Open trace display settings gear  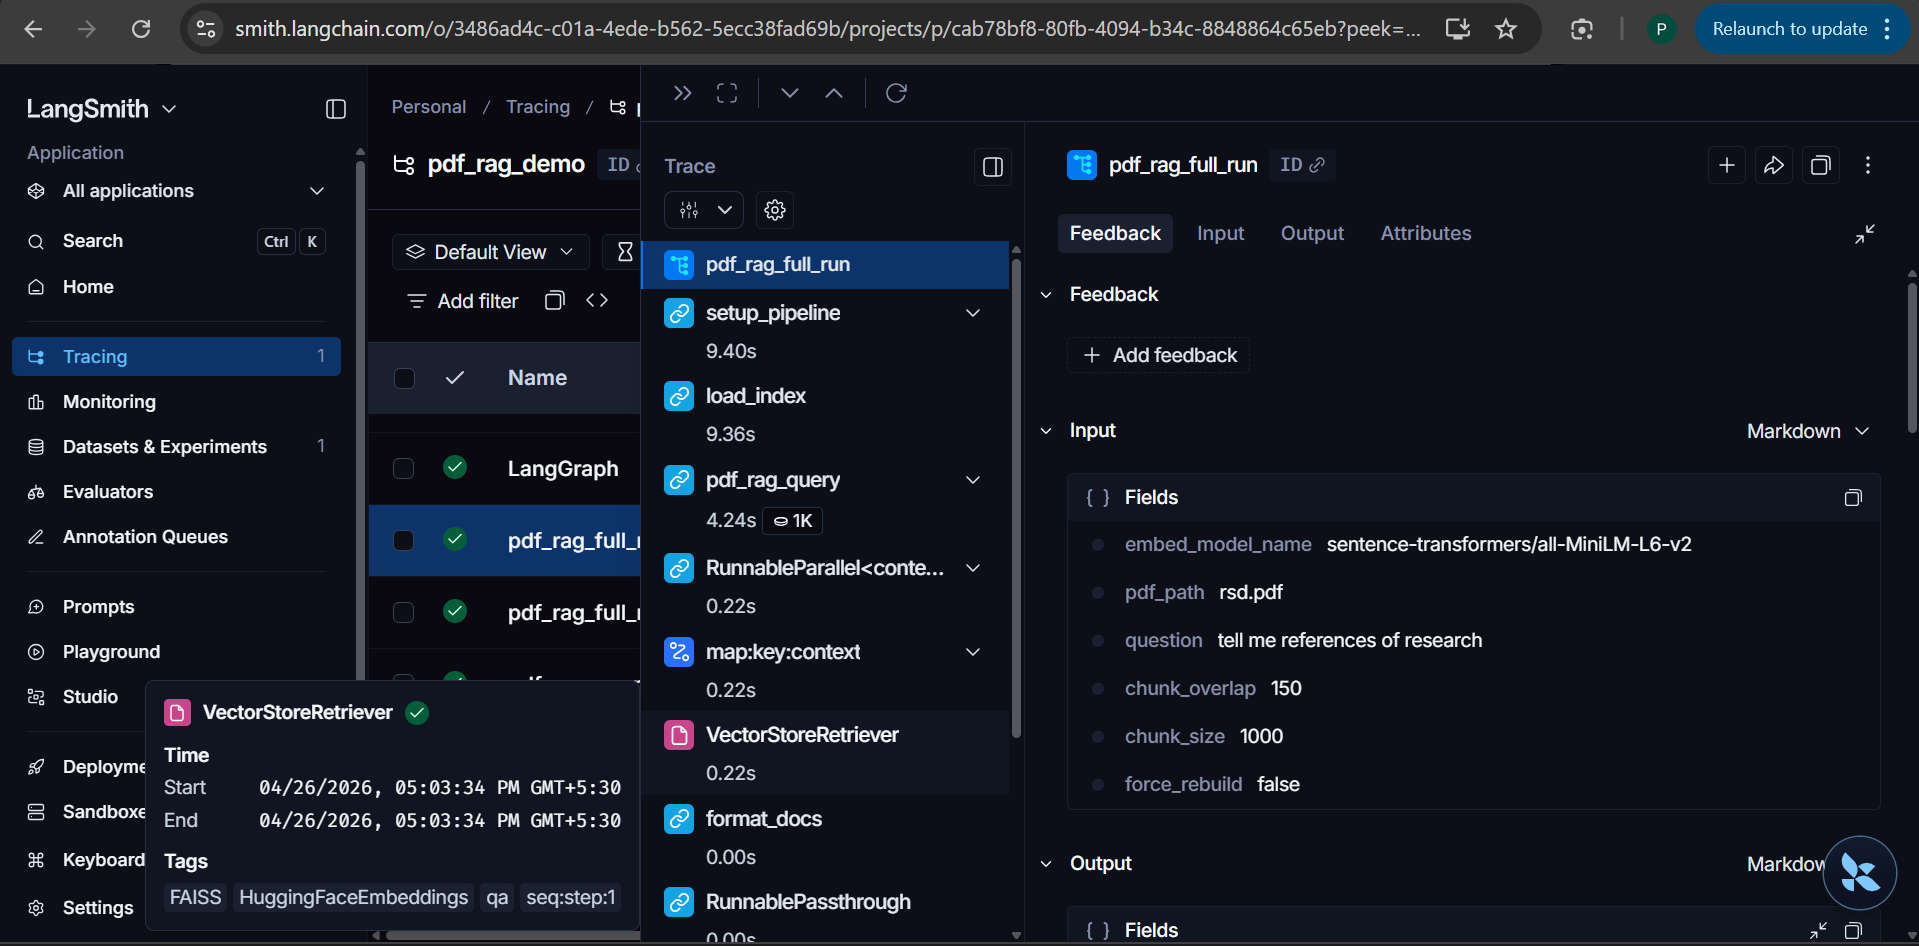point(775,210)
